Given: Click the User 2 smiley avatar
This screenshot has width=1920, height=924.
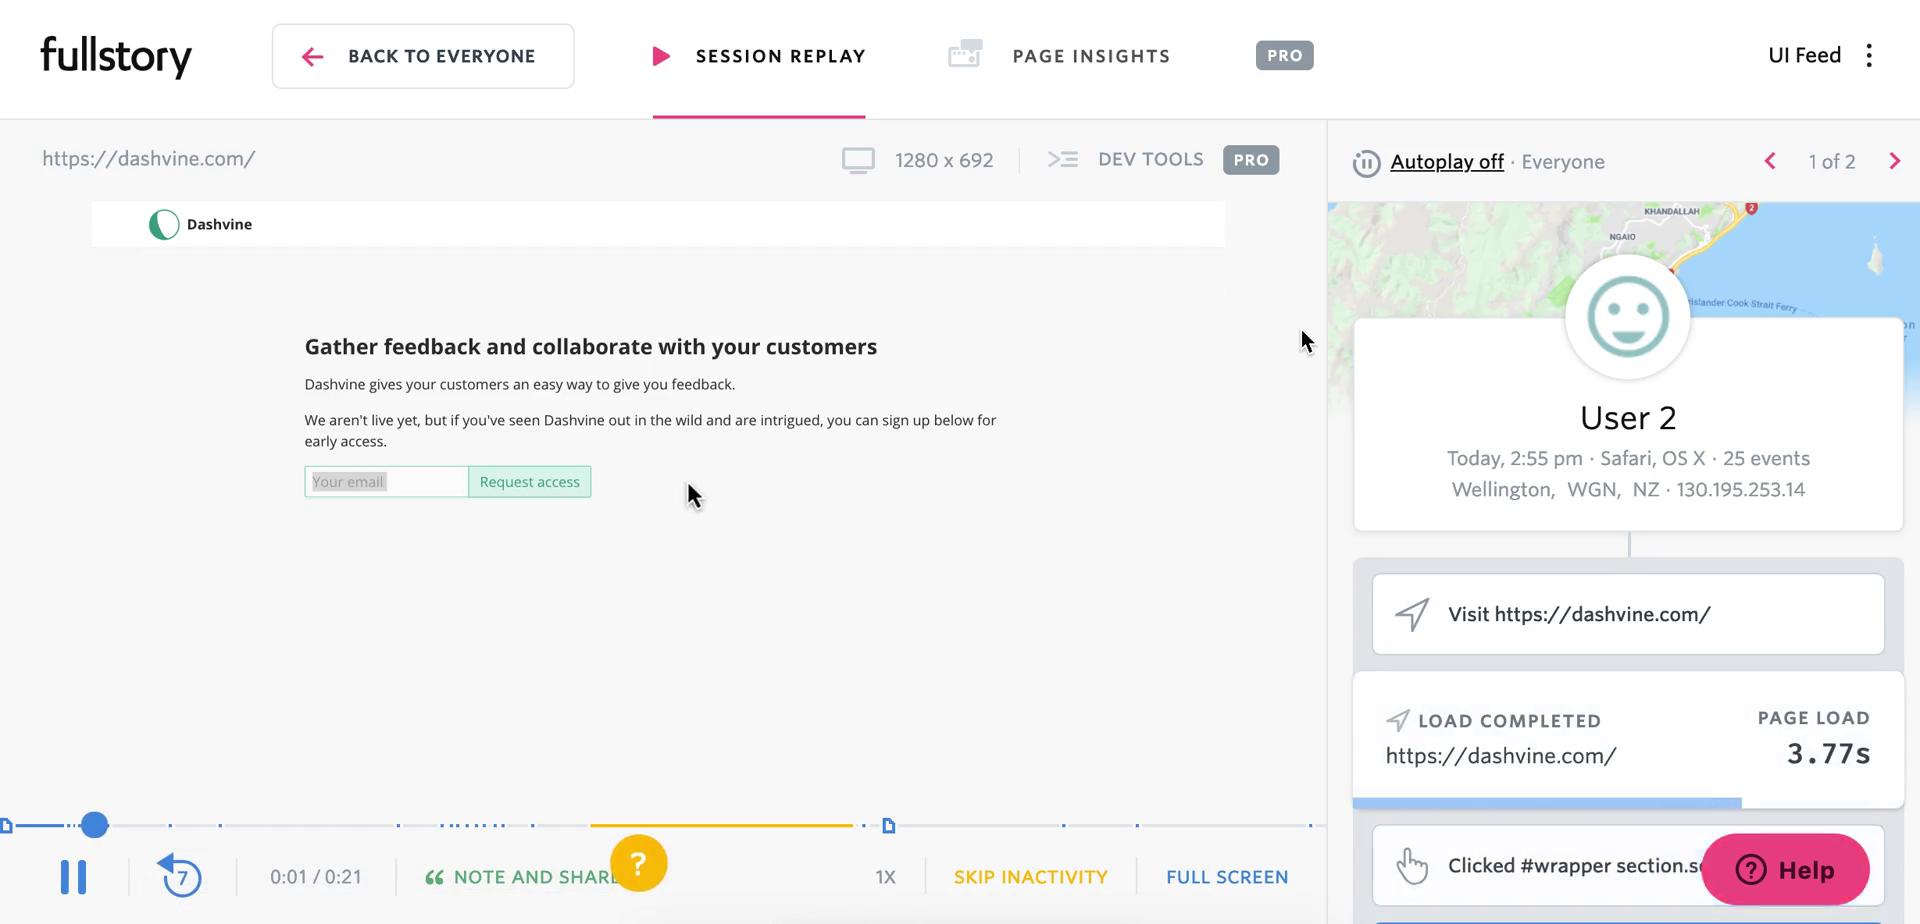Looking at the screenshot, I should pyautogui.click(x=1627, y=317).
